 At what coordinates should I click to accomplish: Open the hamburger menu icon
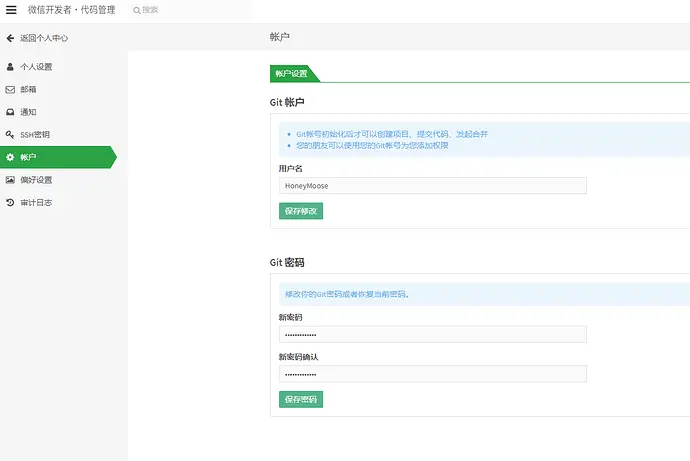click(11, 10)
